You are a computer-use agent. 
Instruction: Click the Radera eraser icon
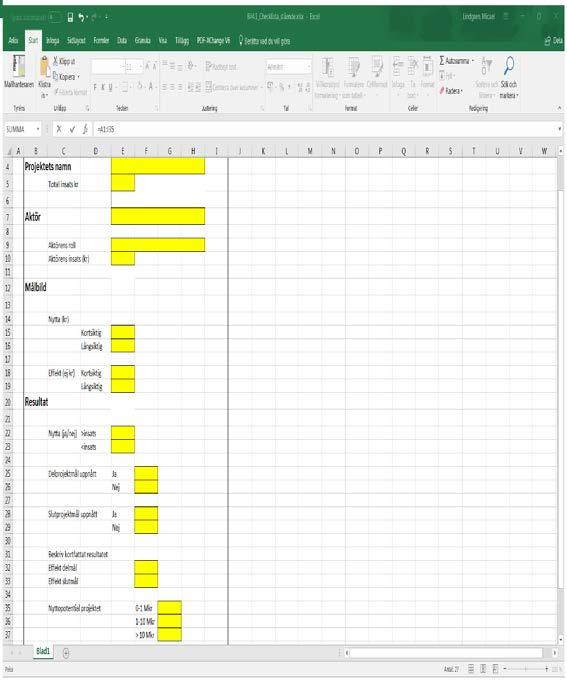point(442,91)
